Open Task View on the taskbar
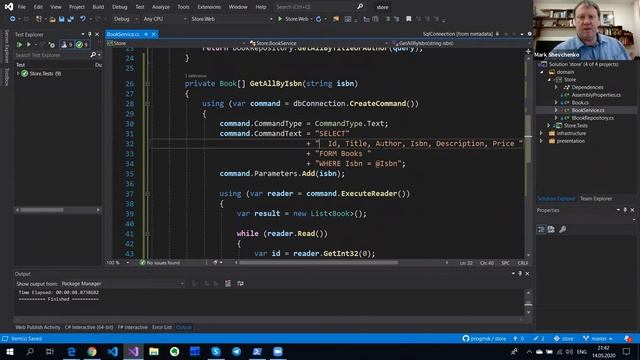Viewport: 640px width, 360px height. pyautogui.click(x=50, y=351)
